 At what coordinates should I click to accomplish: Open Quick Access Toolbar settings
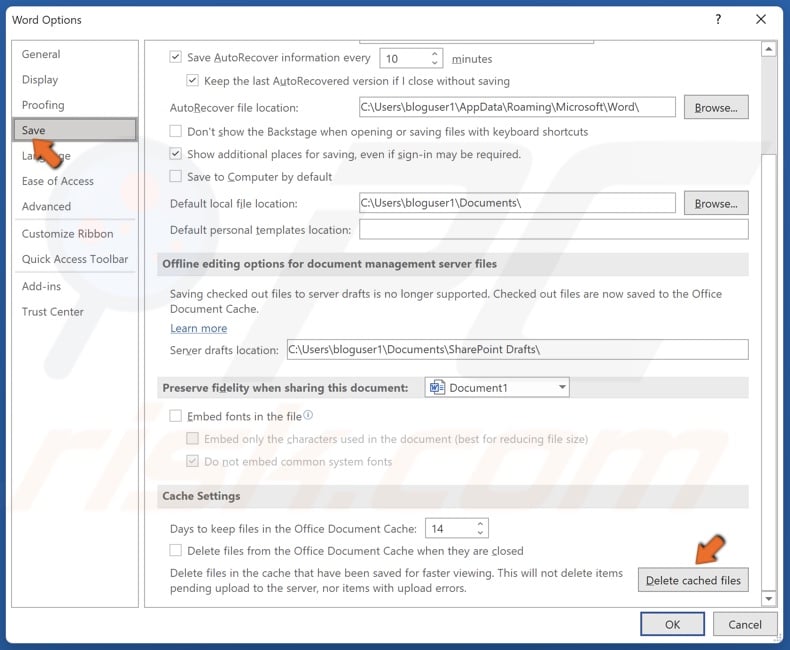[75, 259]
